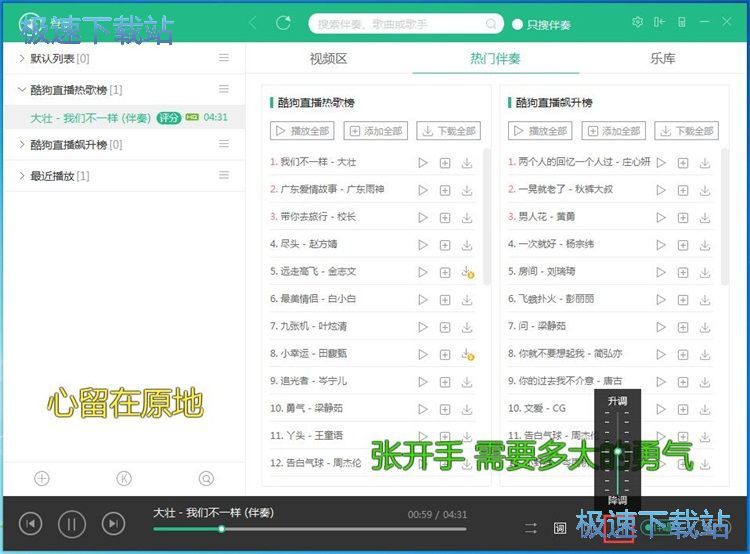
Task: Toggle the playback order mode icon
Action: pyautogui.click(x=531, y=527)
